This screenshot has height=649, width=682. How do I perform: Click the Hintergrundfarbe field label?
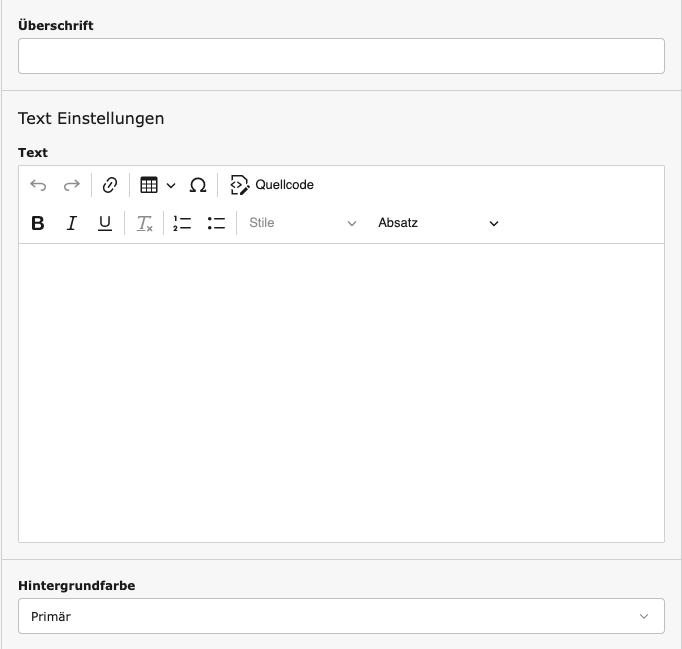[x=76, y=586]
